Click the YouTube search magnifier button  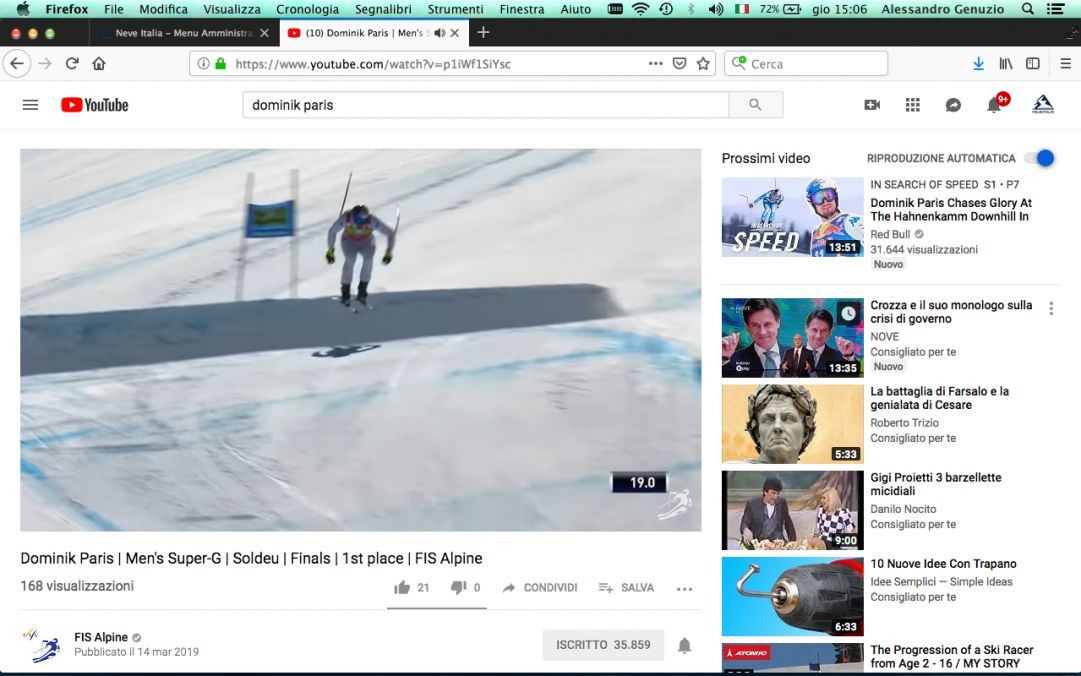click(756, 105)
